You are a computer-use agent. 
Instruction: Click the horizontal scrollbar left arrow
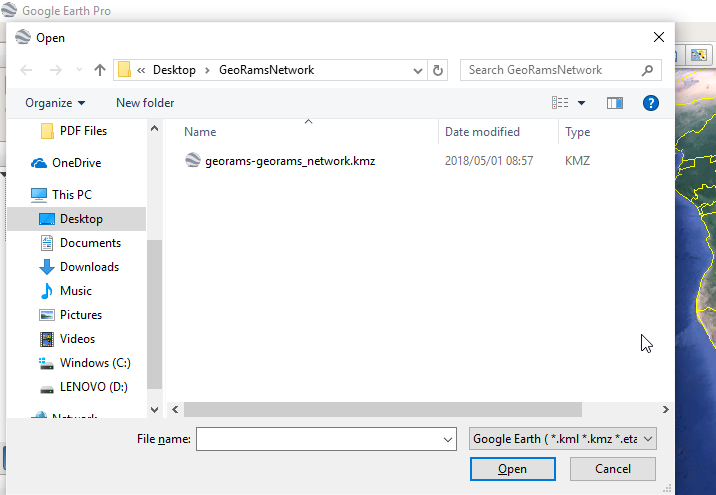175,410
